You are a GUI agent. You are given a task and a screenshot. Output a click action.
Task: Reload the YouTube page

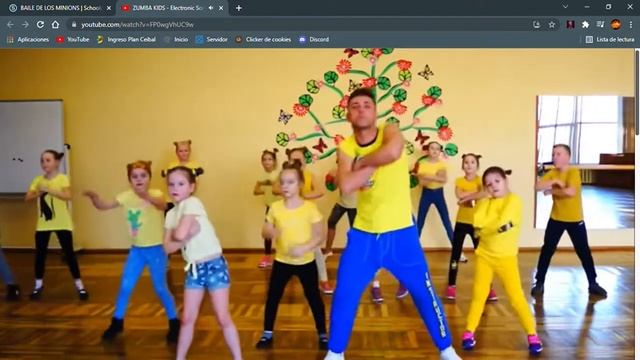pyautogui.click(x=40, y=24)
